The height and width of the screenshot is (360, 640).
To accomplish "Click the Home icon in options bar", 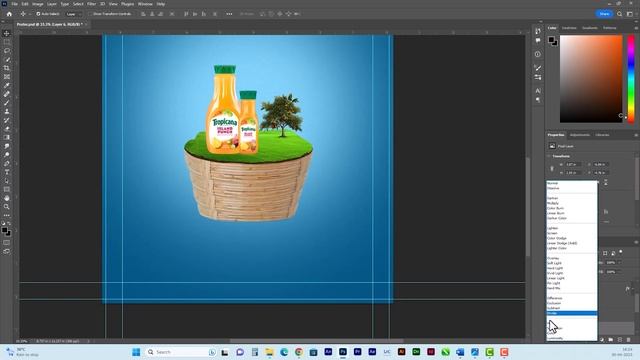I will [9, 14].
